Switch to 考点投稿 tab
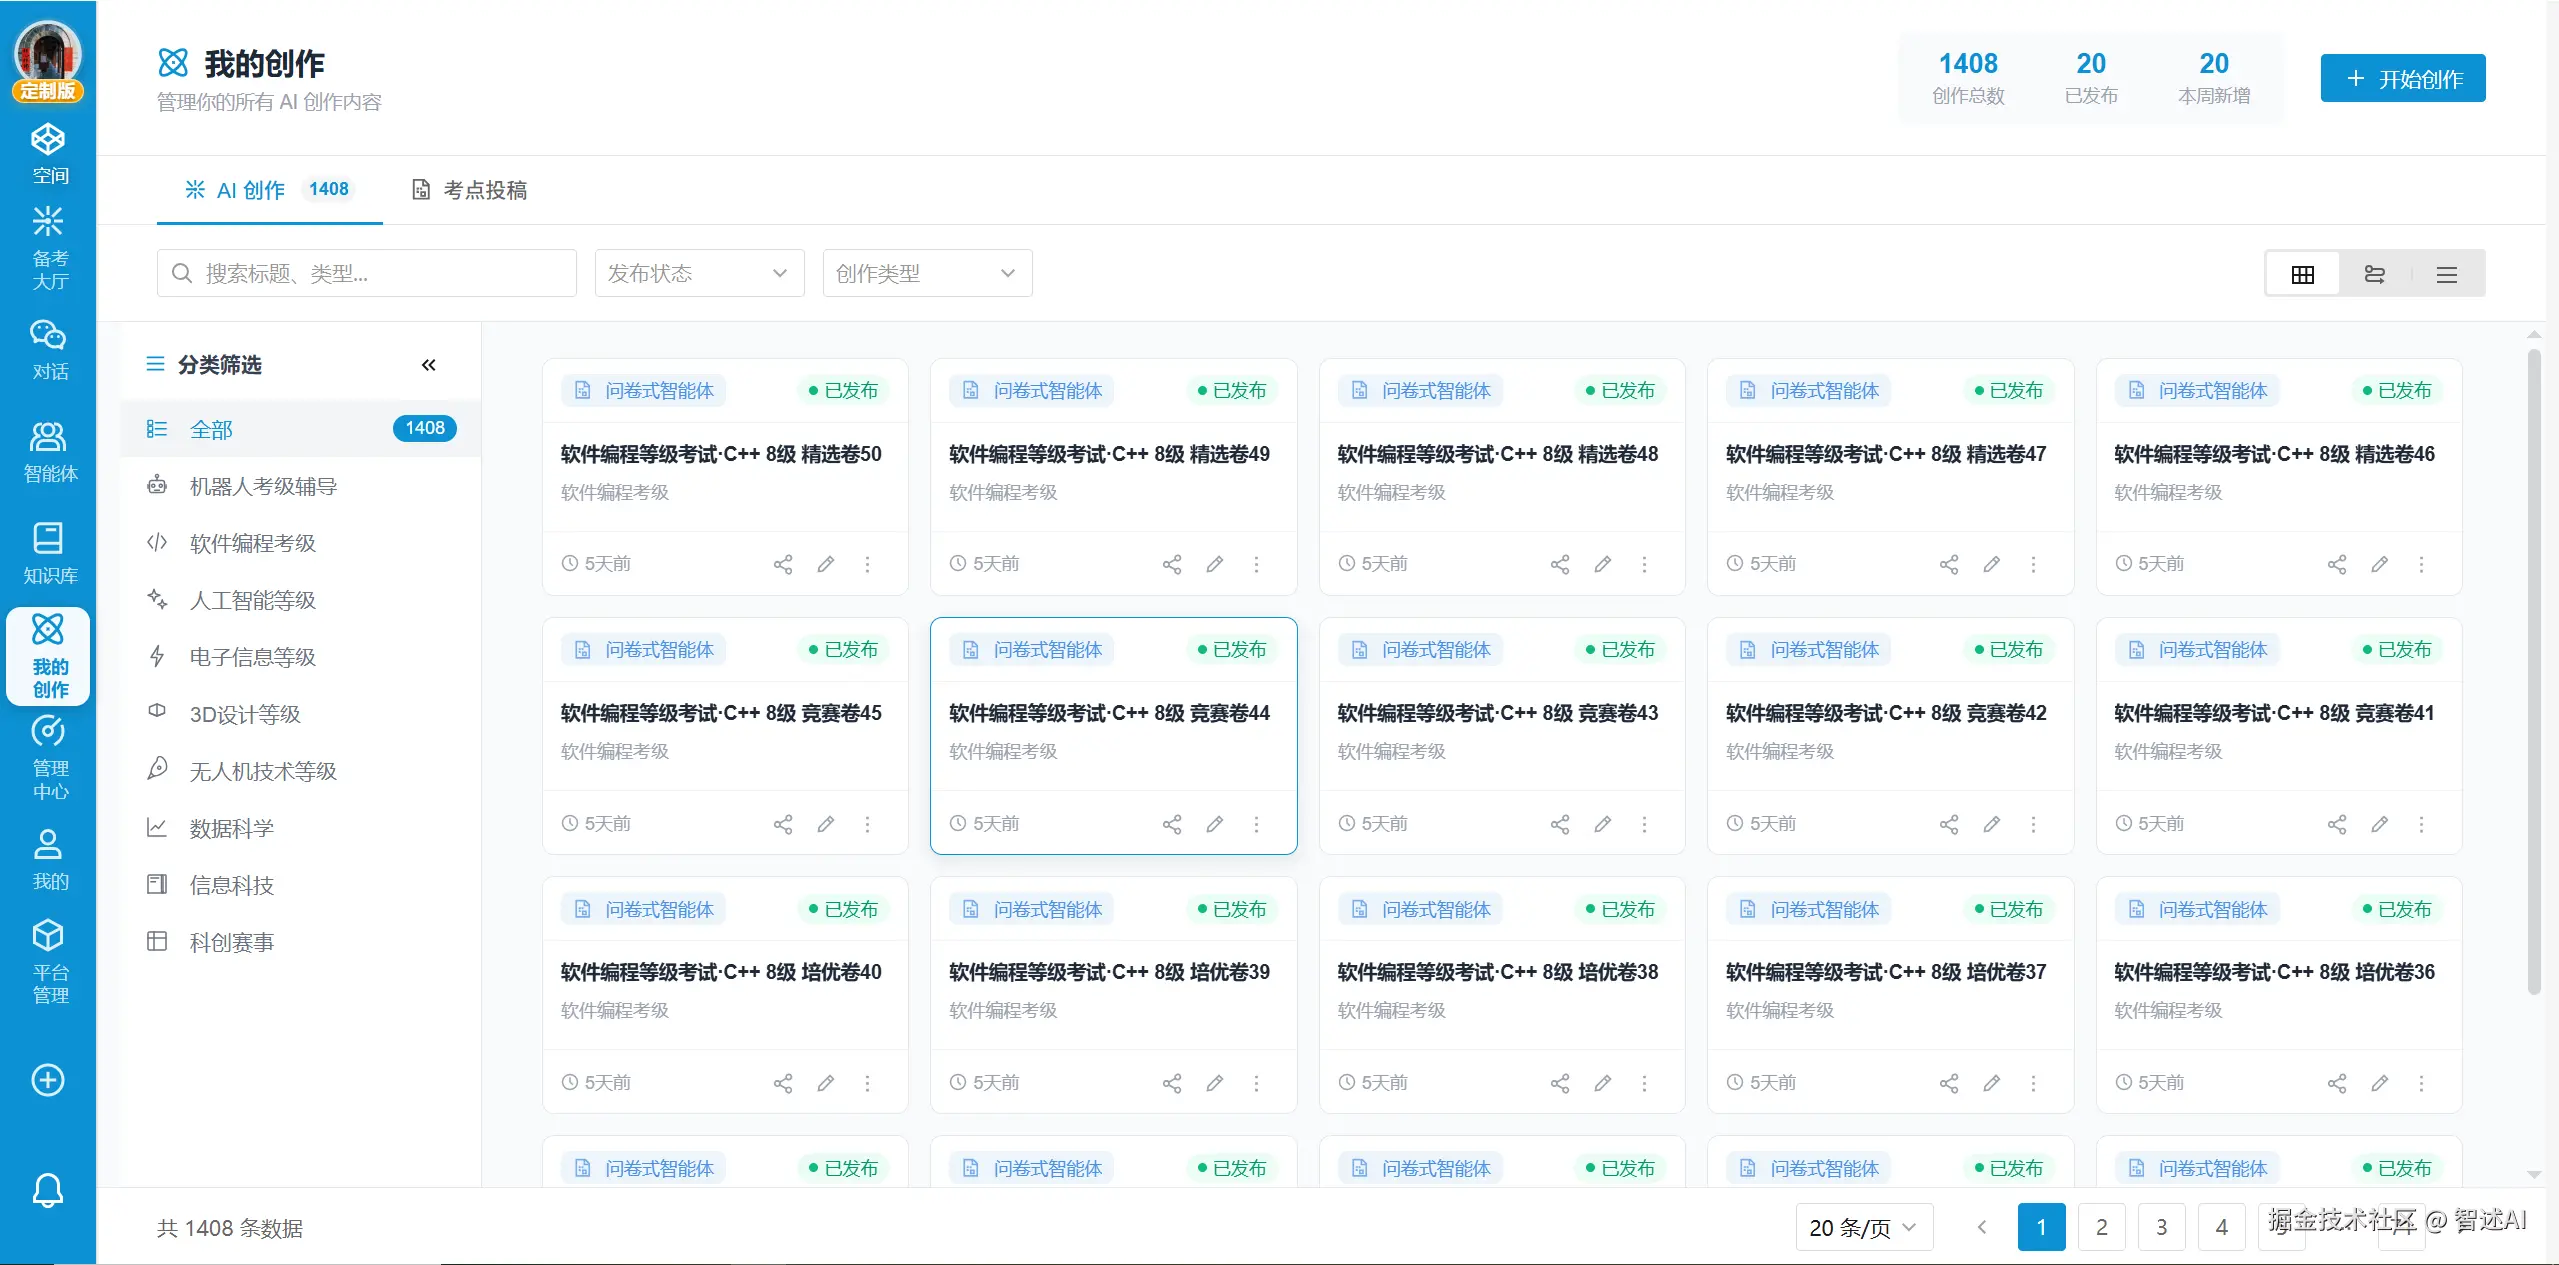 coord(470,190)
